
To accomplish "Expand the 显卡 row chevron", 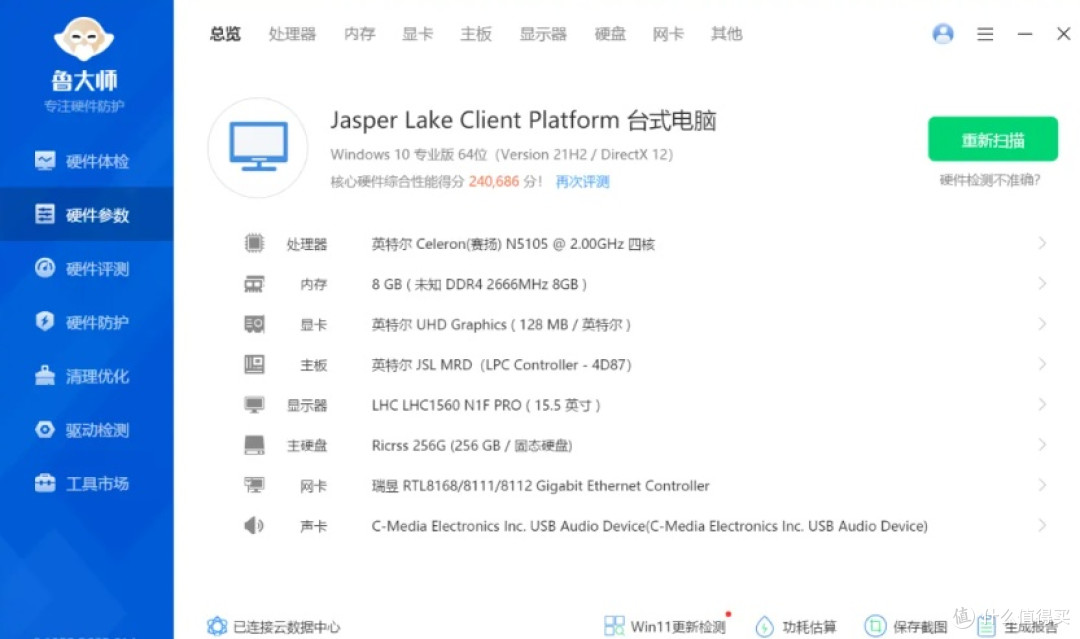I will (1042, 324).
